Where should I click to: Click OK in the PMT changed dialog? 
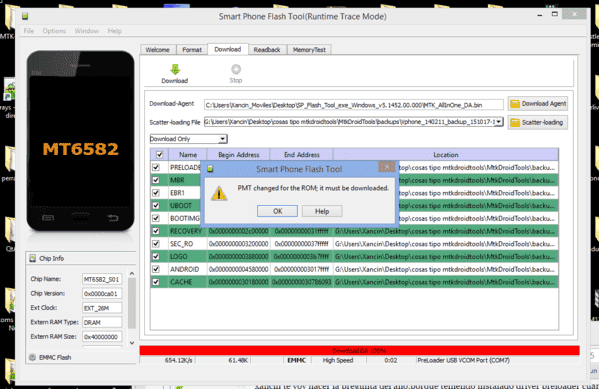click(277, 211)
